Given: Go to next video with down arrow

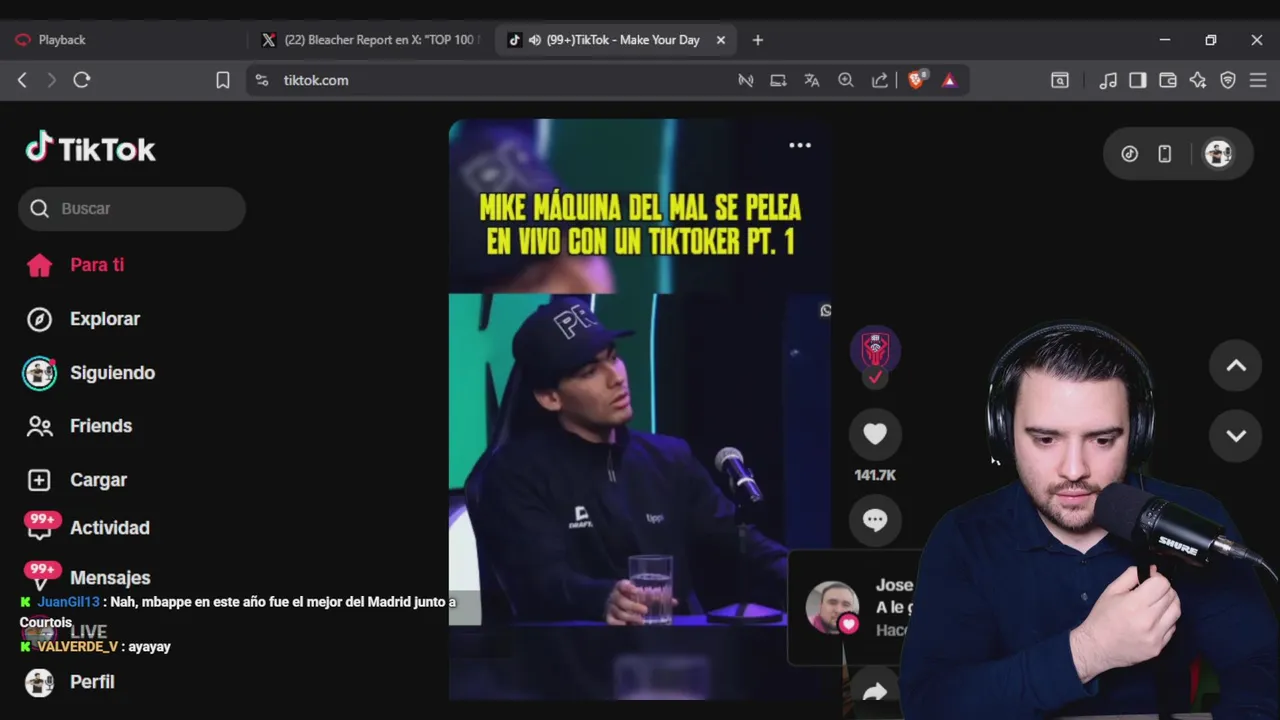Looking at the screenshot, I should [1236, 436].
